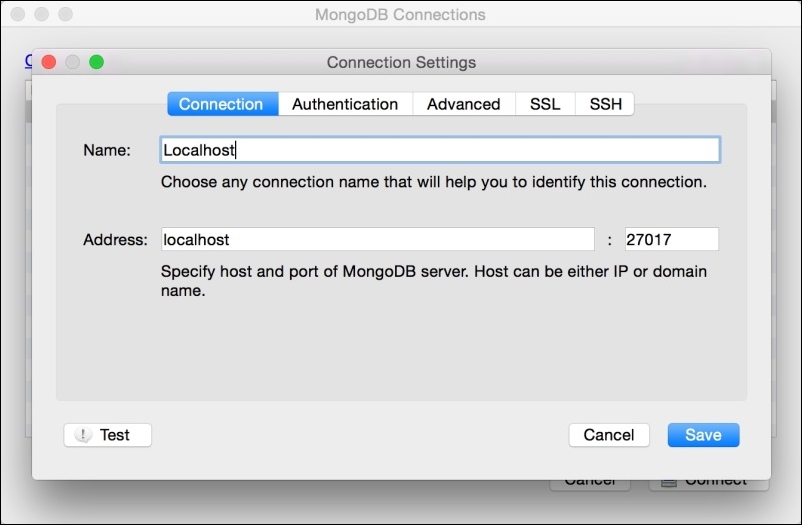The width and height of the screenshot is (802, 525).
Task: Click the Name input field
Action: pos(440,150)
